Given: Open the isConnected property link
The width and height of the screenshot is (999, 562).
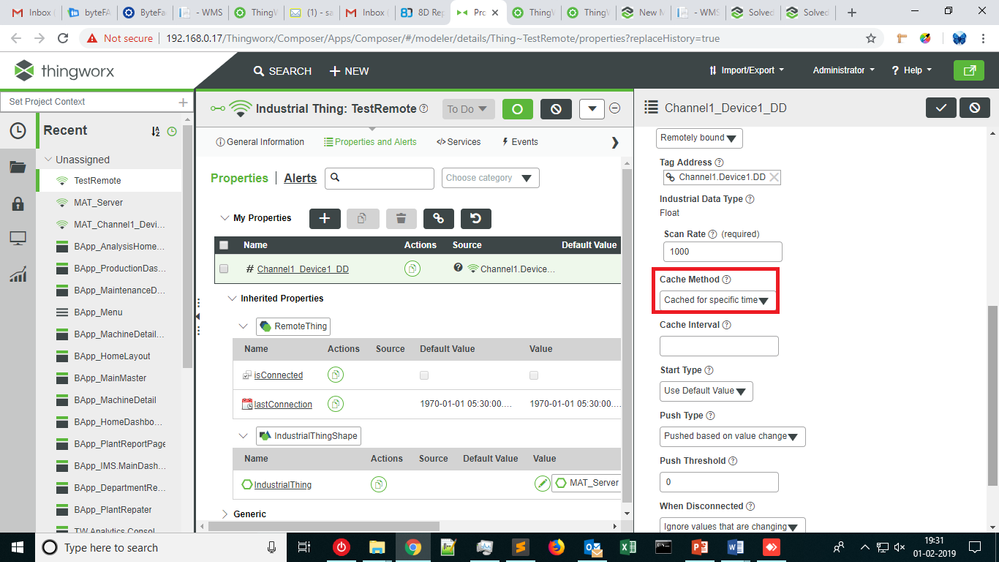Looking at the screenshot, I should [278, 375].
